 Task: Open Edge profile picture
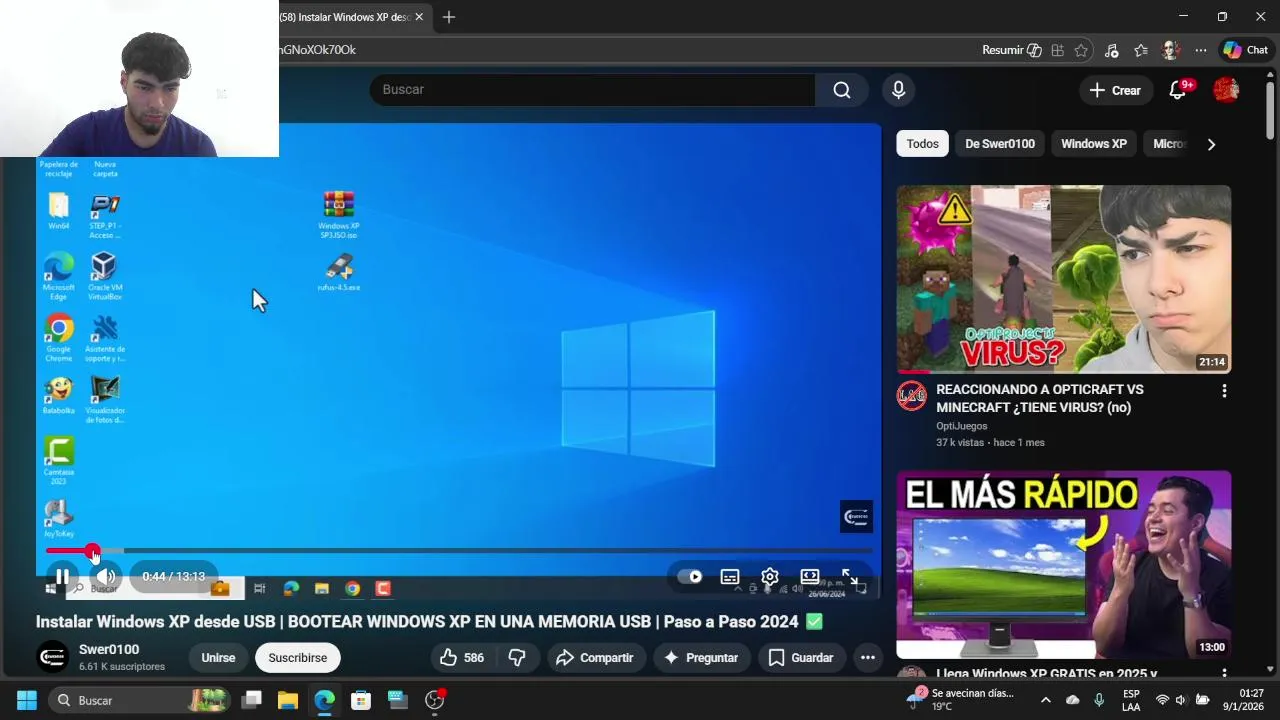tap(1171, 50)
